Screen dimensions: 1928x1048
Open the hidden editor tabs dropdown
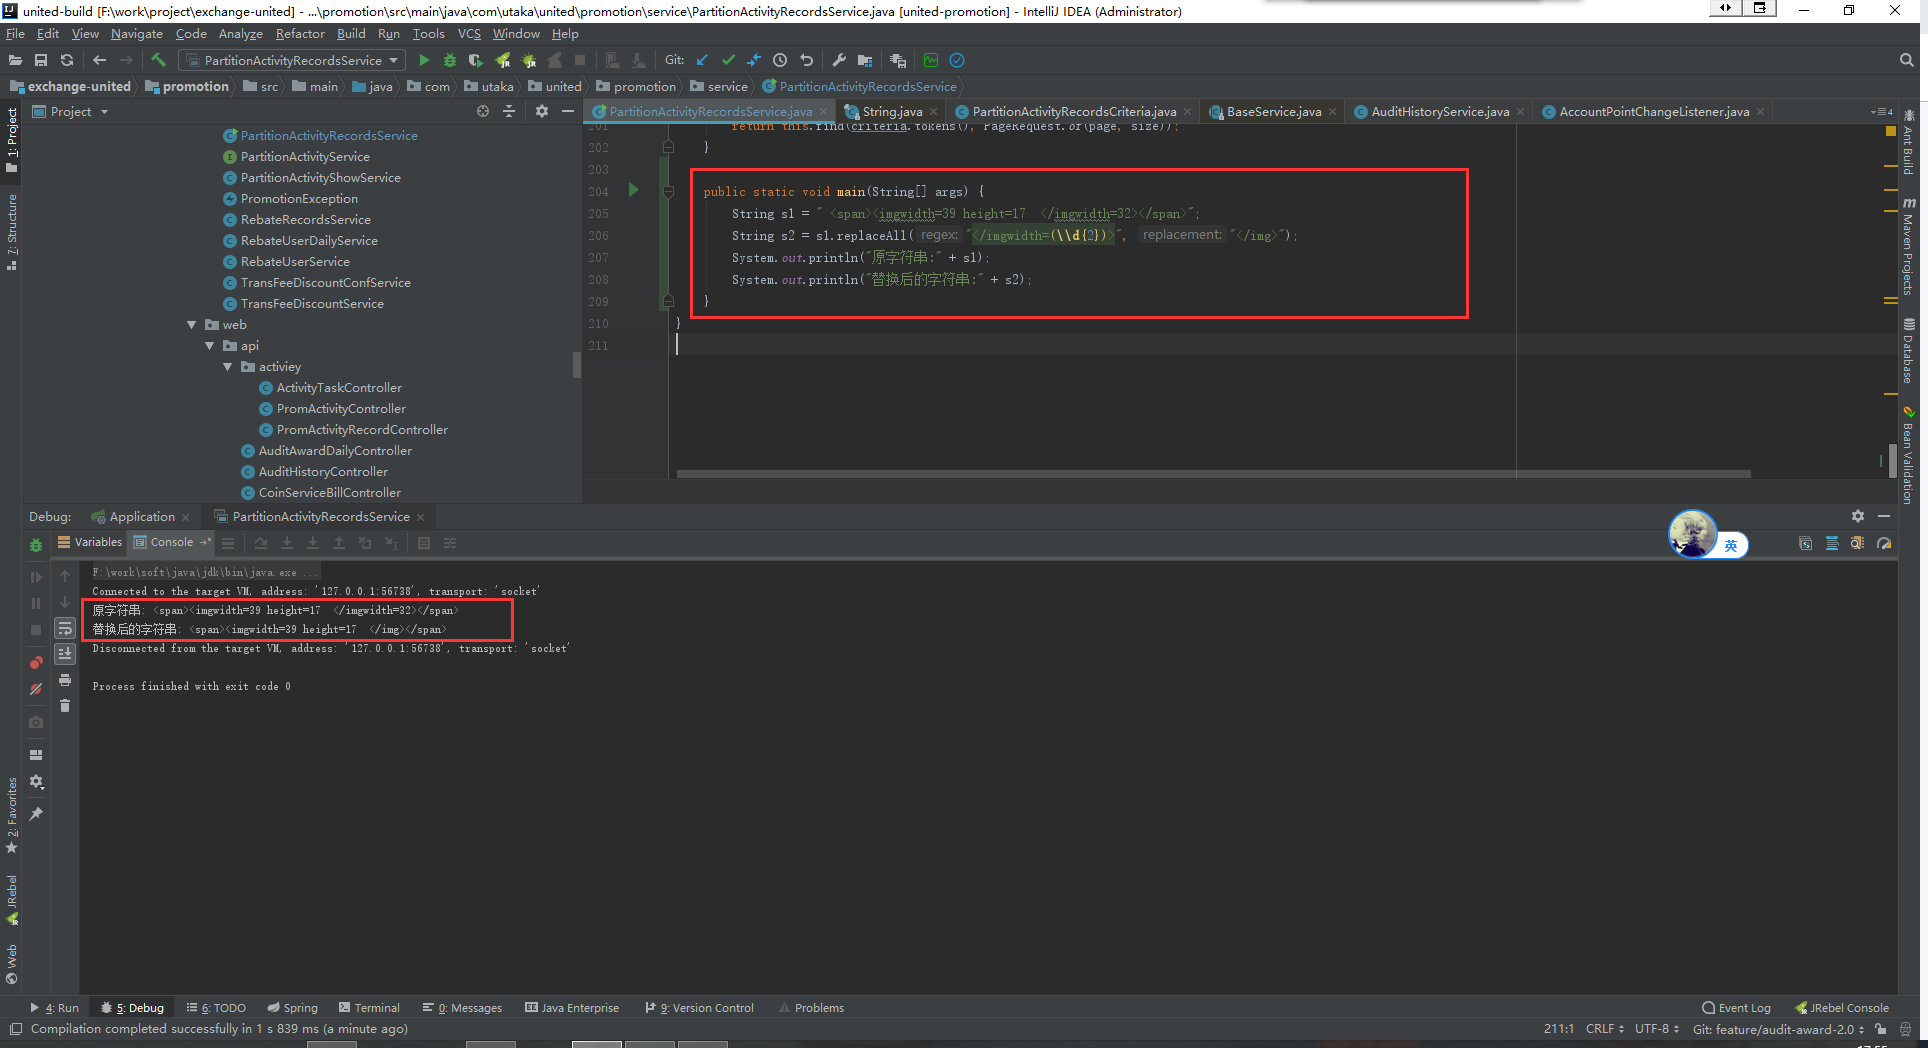click(x=1881, y=111)
